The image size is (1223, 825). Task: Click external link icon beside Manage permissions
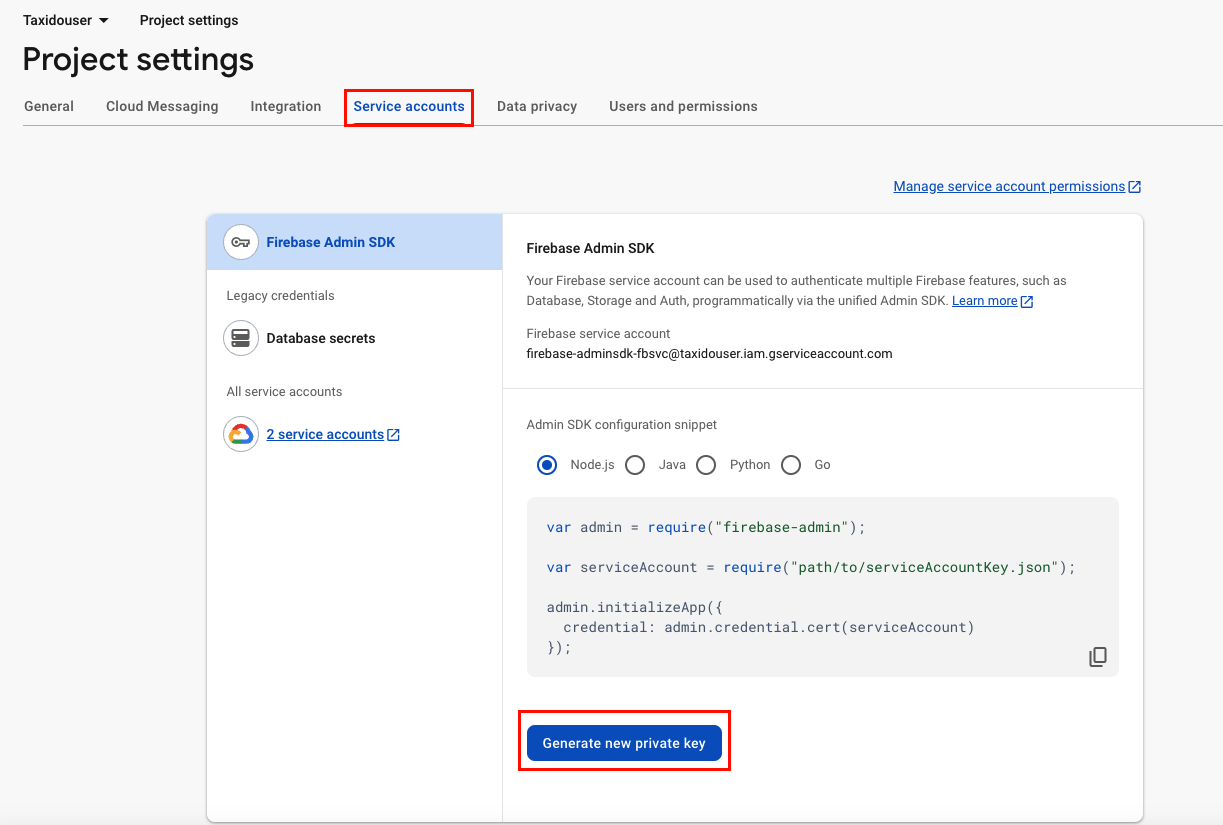[x=1135, y=187]
